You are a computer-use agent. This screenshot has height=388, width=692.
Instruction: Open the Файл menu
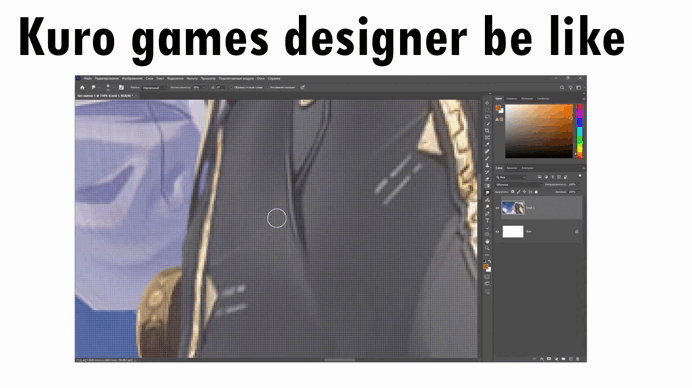click(x=88, y=79)
